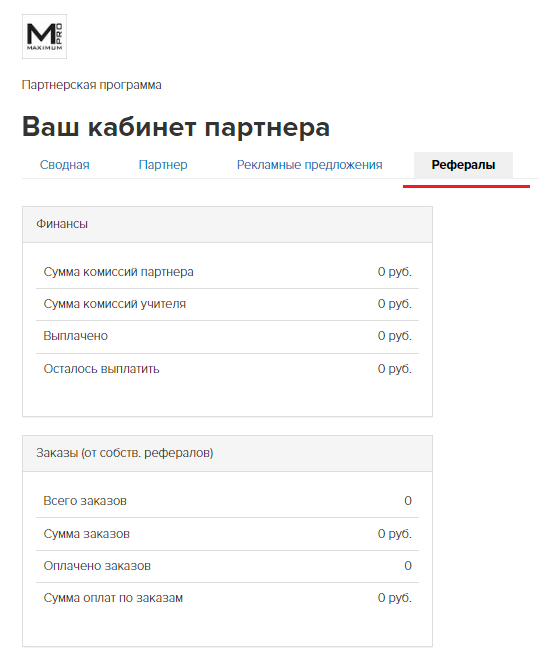Click the Сумма оплат по заказам amount
Screen dimensions: 539x666
click(395, 598)
